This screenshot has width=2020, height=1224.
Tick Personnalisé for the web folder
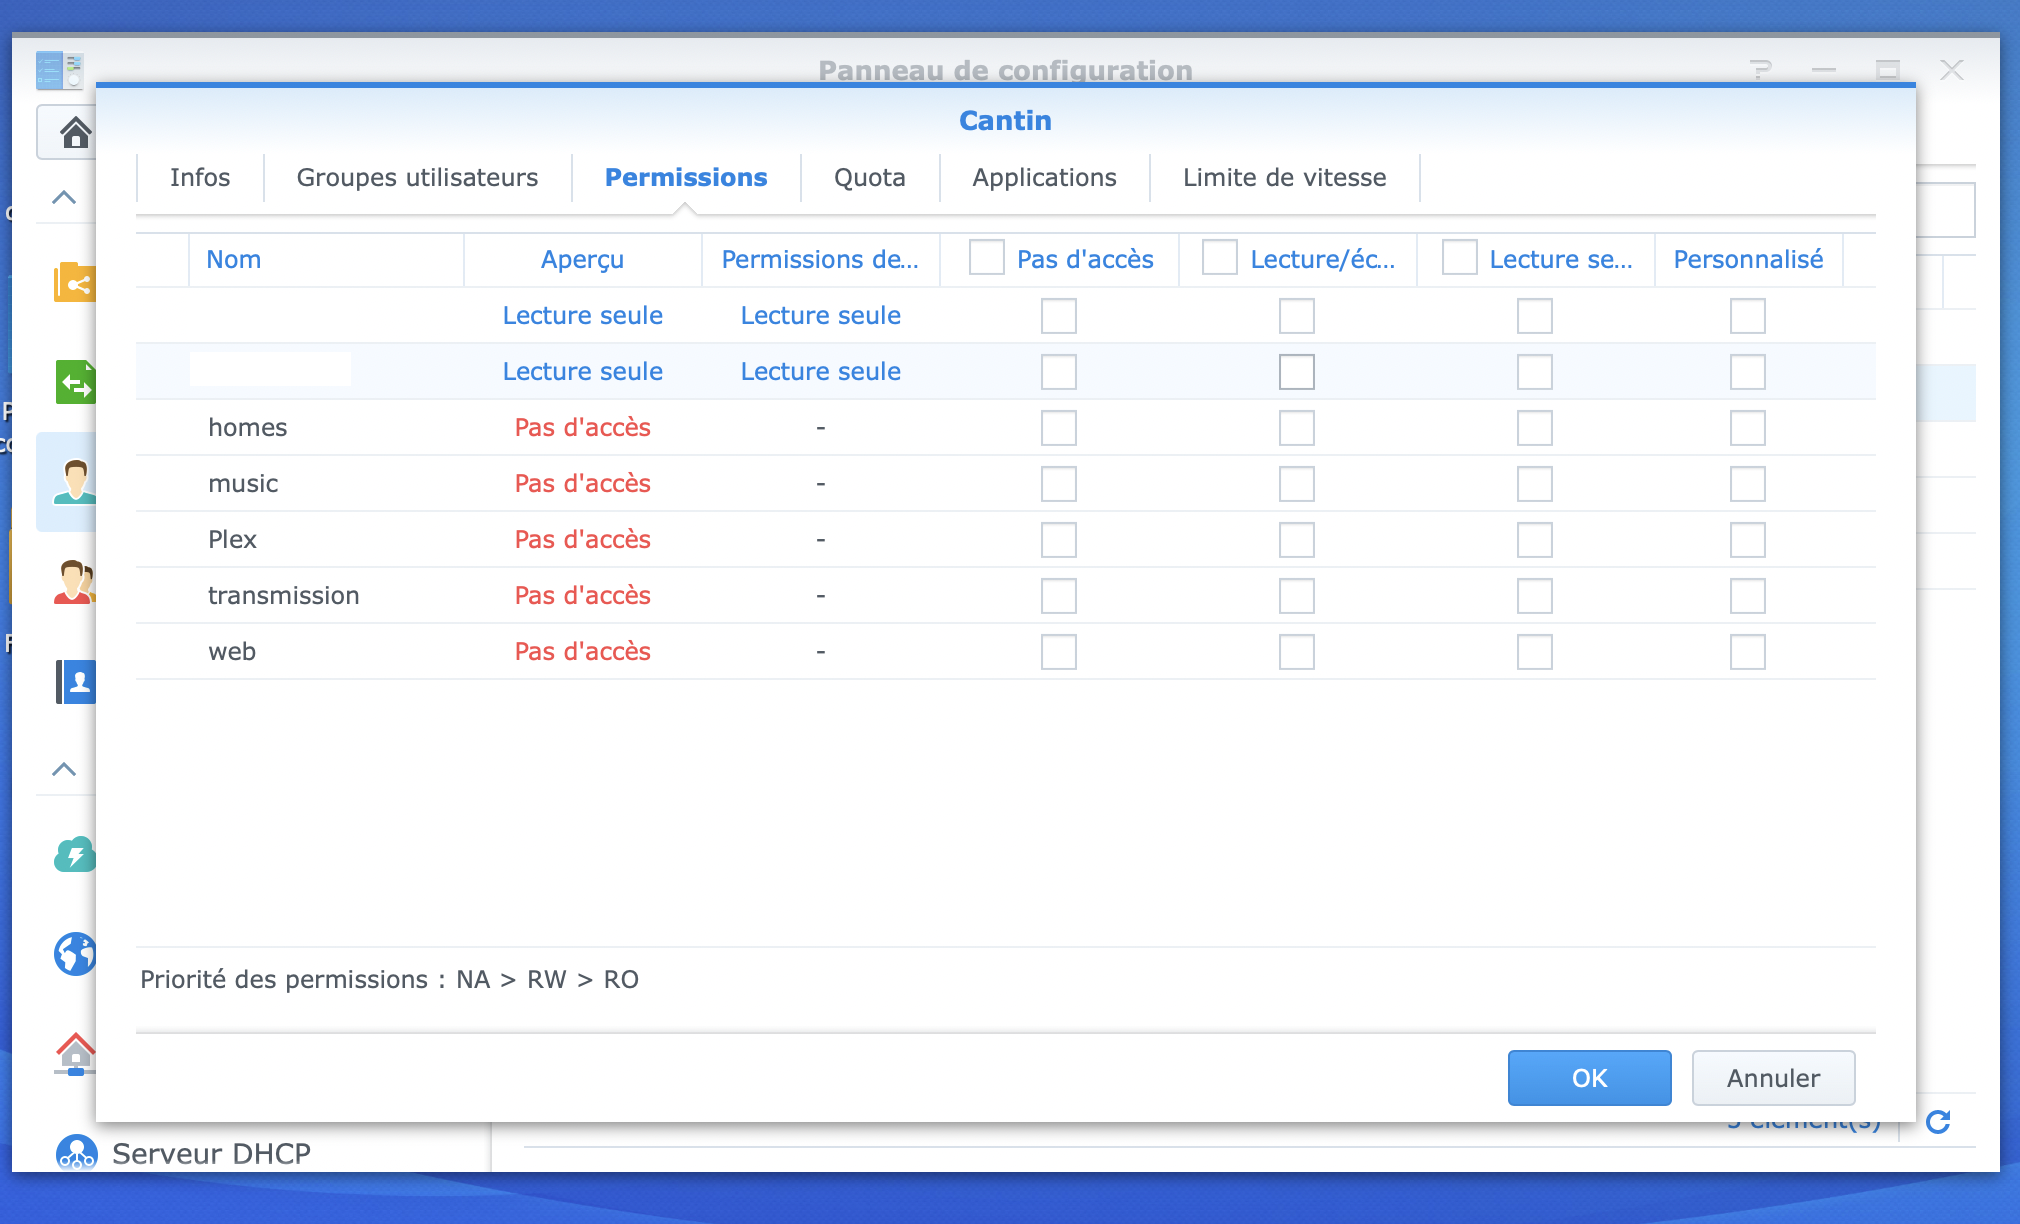pyautogui.click(x=1747, y=652)
